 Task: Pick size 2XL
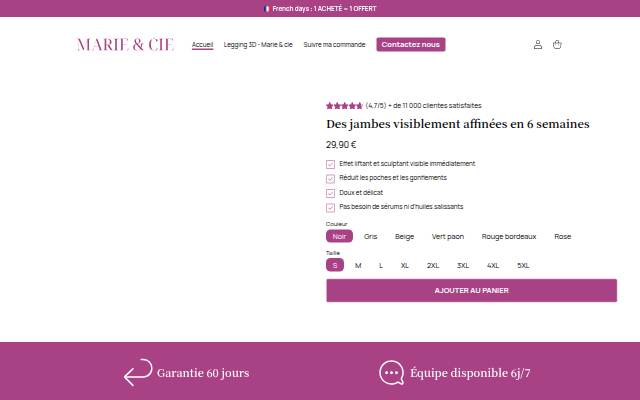[x=433, y=265]
